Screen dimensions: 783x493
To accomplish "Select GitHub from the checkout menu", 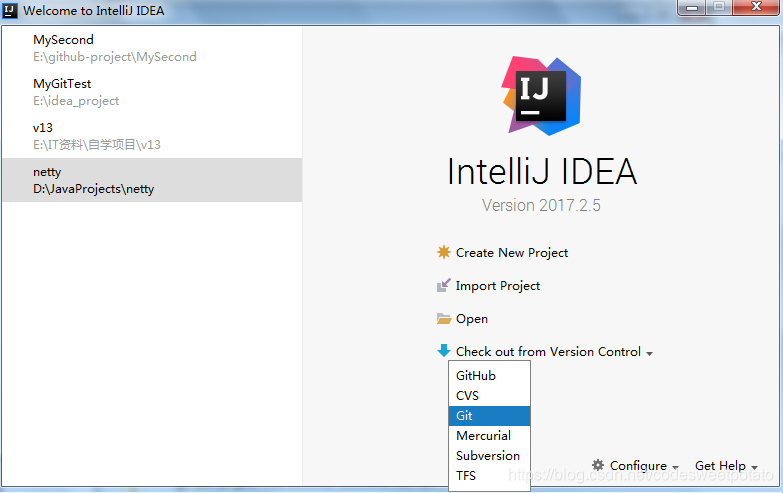I will (489, 376).
